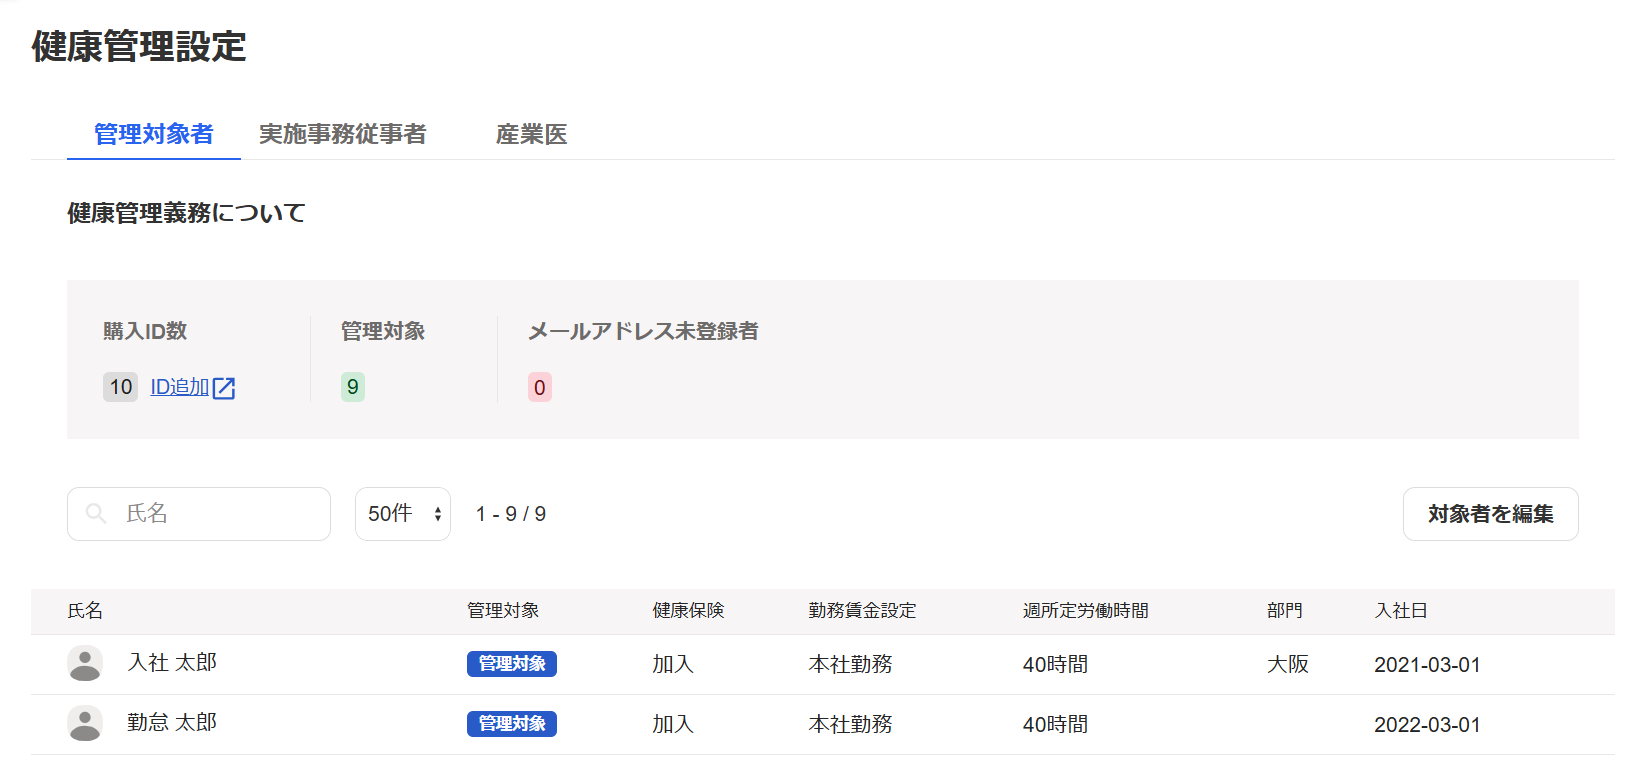This screenshot has width=1650, height=764.
Task: Switch to the 管理対象者 tab
Action: 154,134
